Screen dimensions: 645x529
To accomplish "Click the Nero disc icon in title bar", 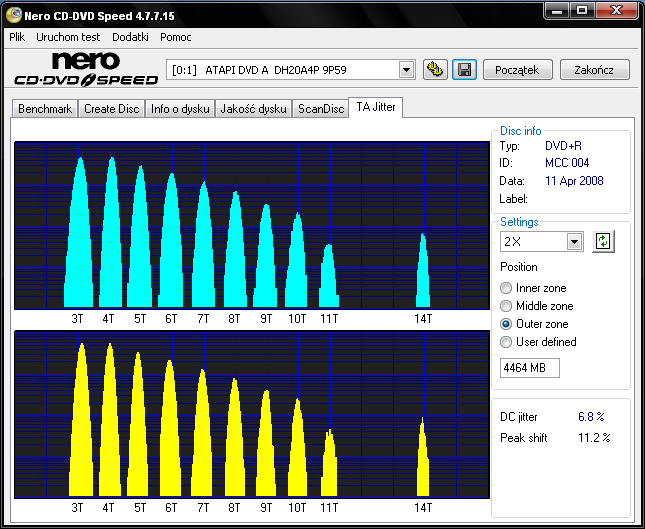I will click(14, 15).
